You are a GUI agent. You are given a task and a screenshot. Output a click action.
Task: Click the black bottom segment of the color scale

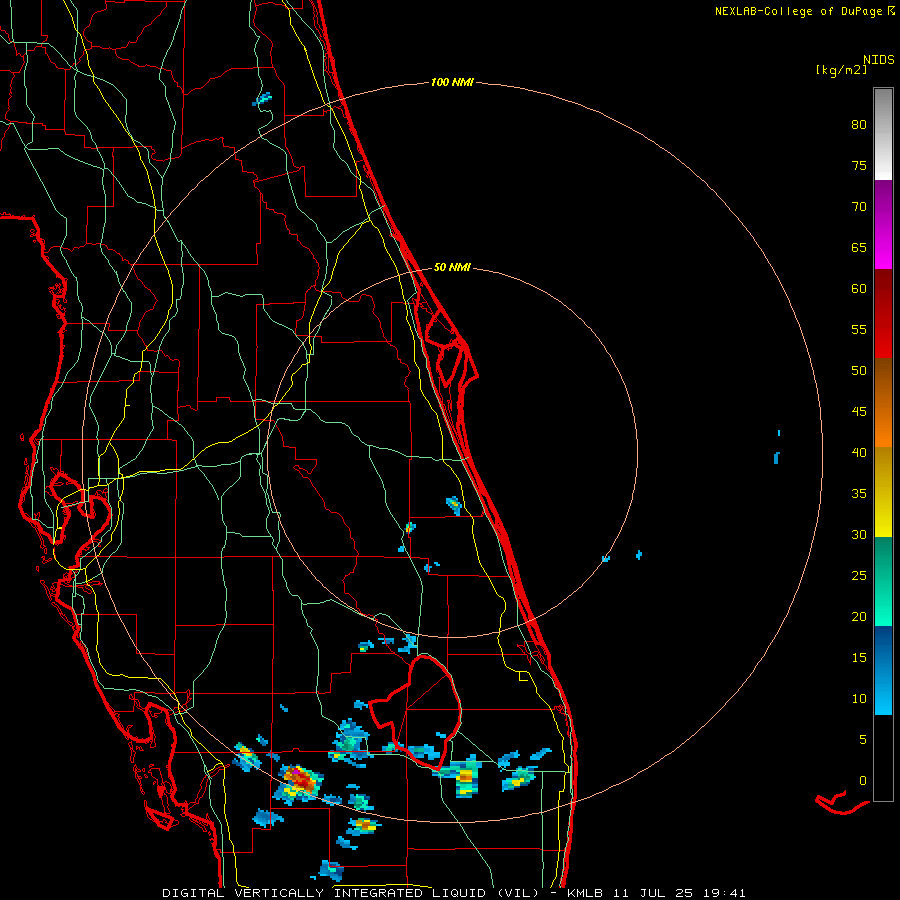[883, 758]
